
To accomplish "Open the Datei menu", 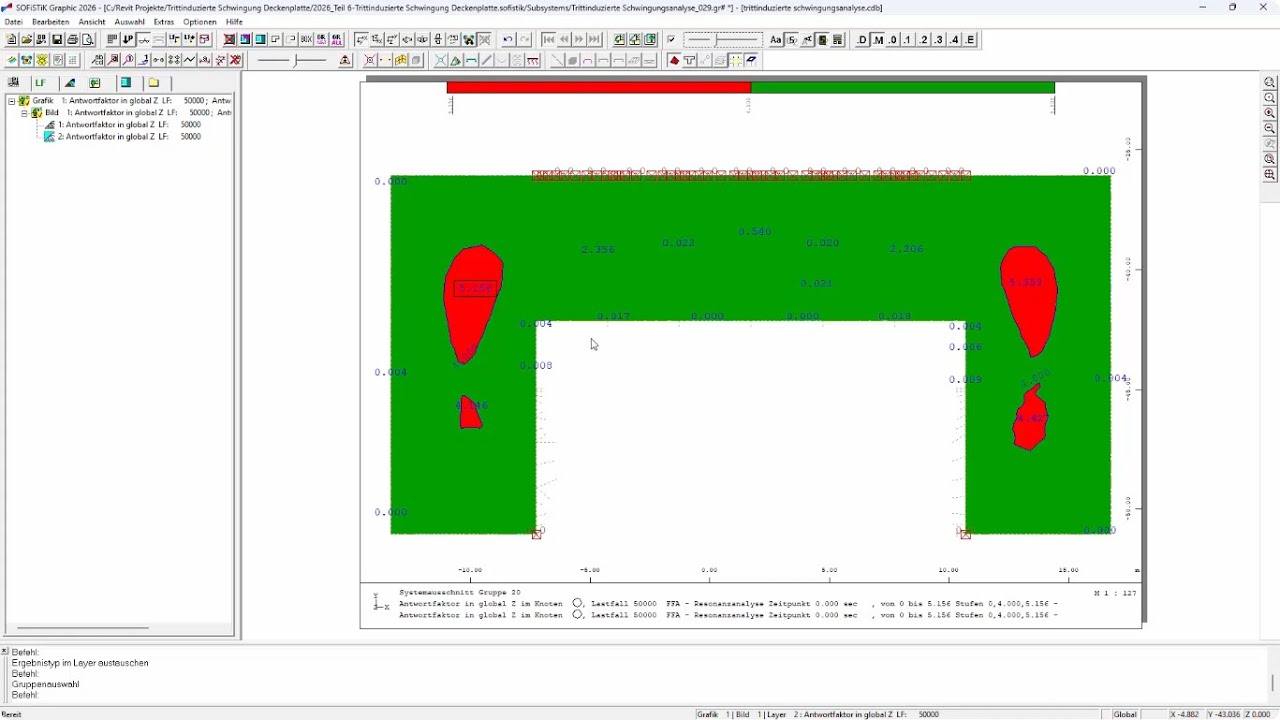I will 14,22.
